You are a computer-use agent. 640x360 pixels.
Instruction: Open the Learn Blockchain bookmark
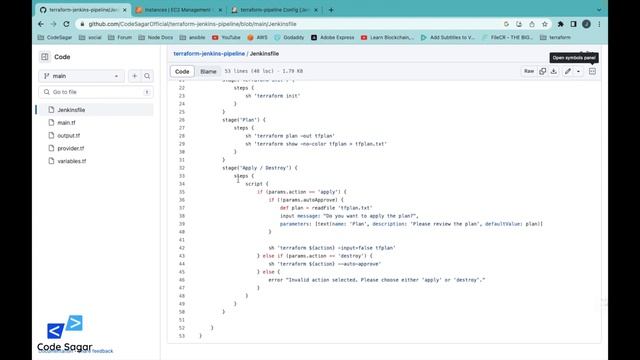tap(387, 37)
